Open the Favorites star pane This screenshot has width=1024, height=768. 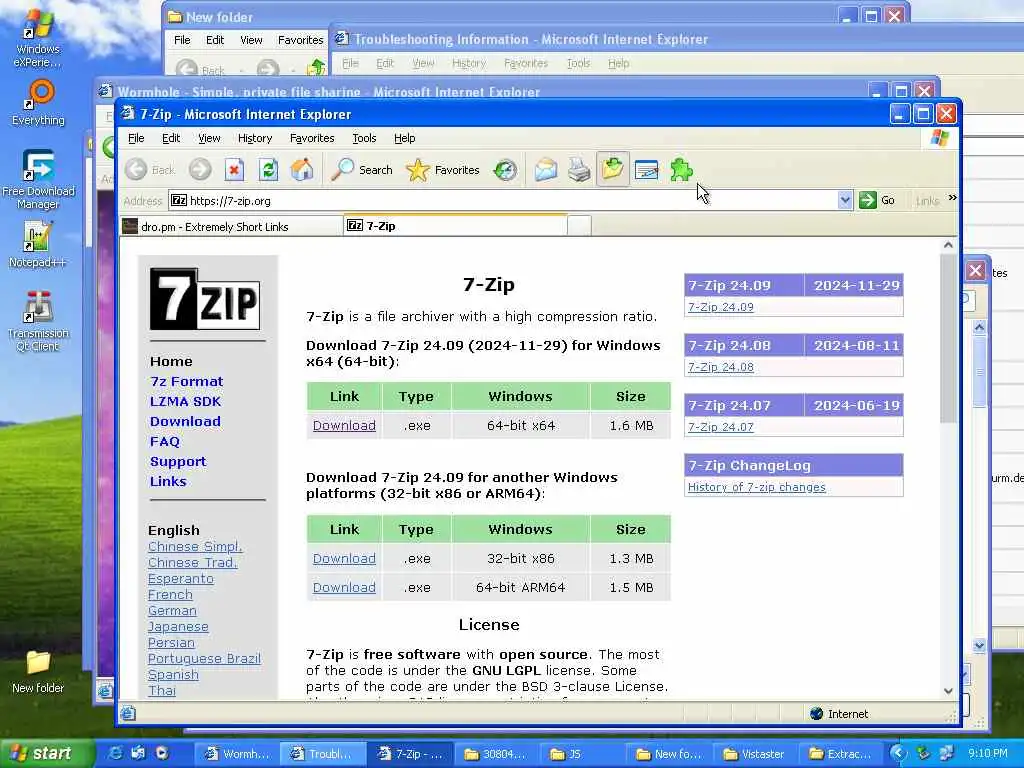point(443,170)
